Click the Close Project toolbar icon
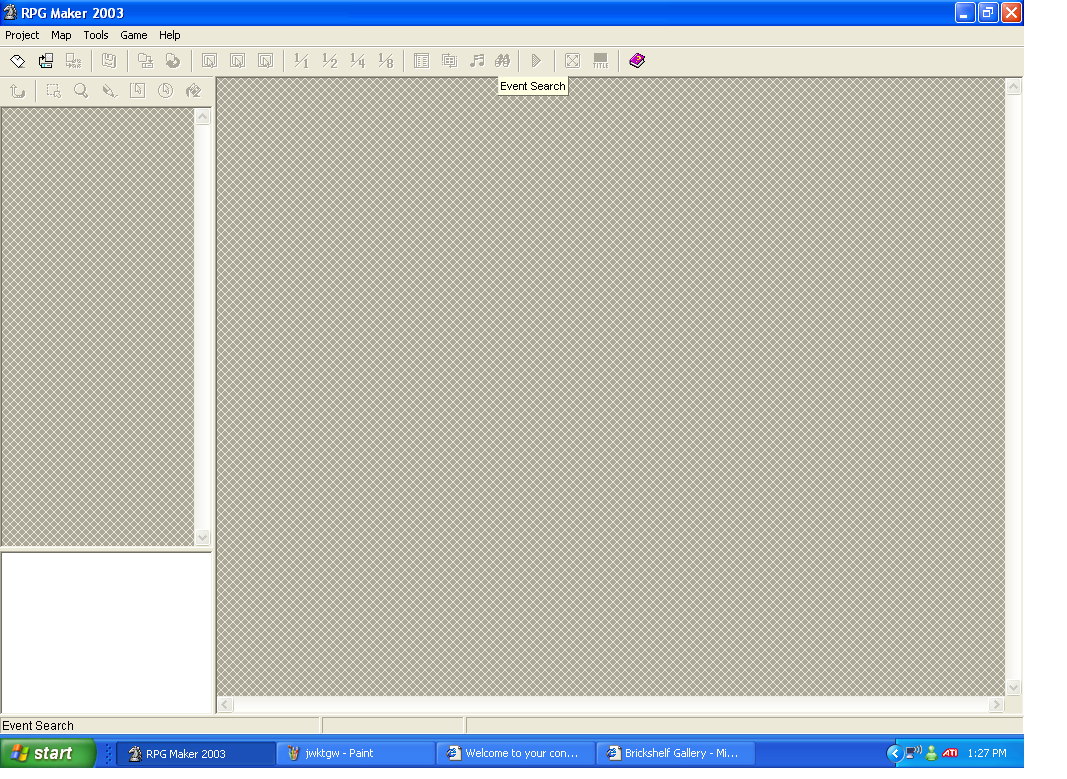The height and width of the screenshot is (779, 1067). point(73,61)
